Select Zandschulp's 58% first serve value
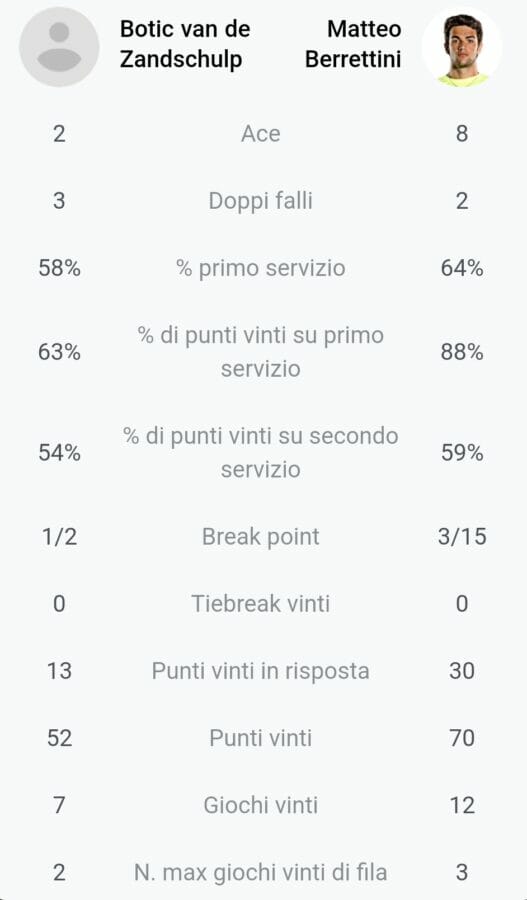Image resolution: width=527 pixels, height=900 pixels. (x=59, y=268)
